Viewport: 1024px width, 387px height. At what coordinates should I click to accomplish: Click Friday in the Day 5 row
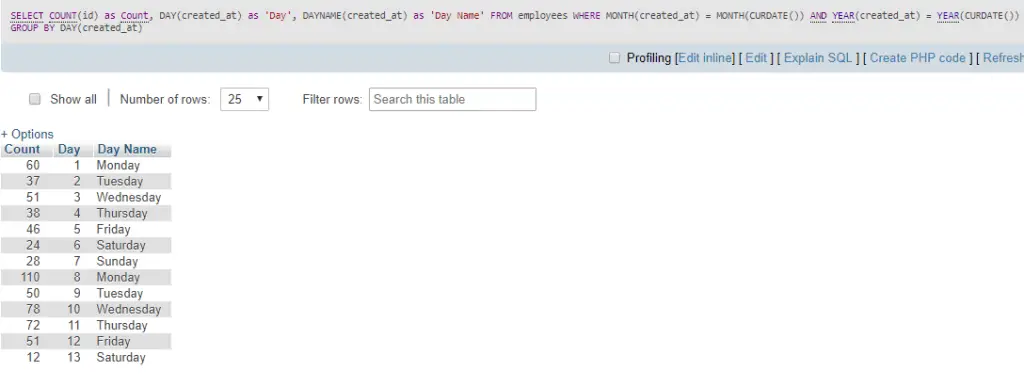click(x=114, y=229)
